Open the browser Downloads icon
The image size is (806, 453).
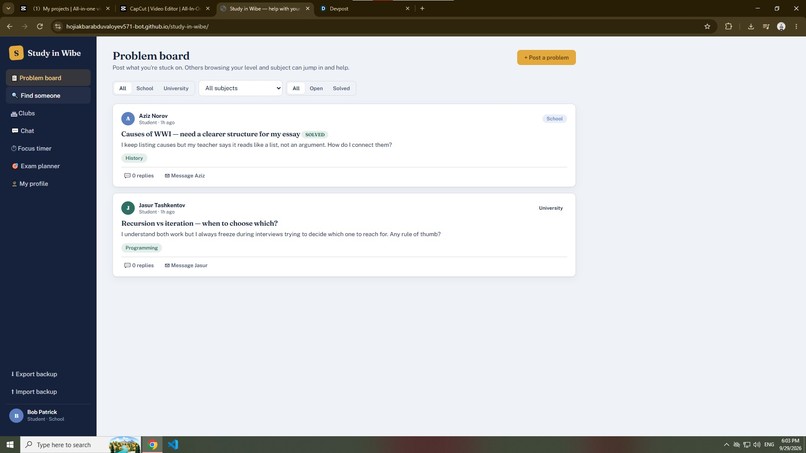(750, 26)
